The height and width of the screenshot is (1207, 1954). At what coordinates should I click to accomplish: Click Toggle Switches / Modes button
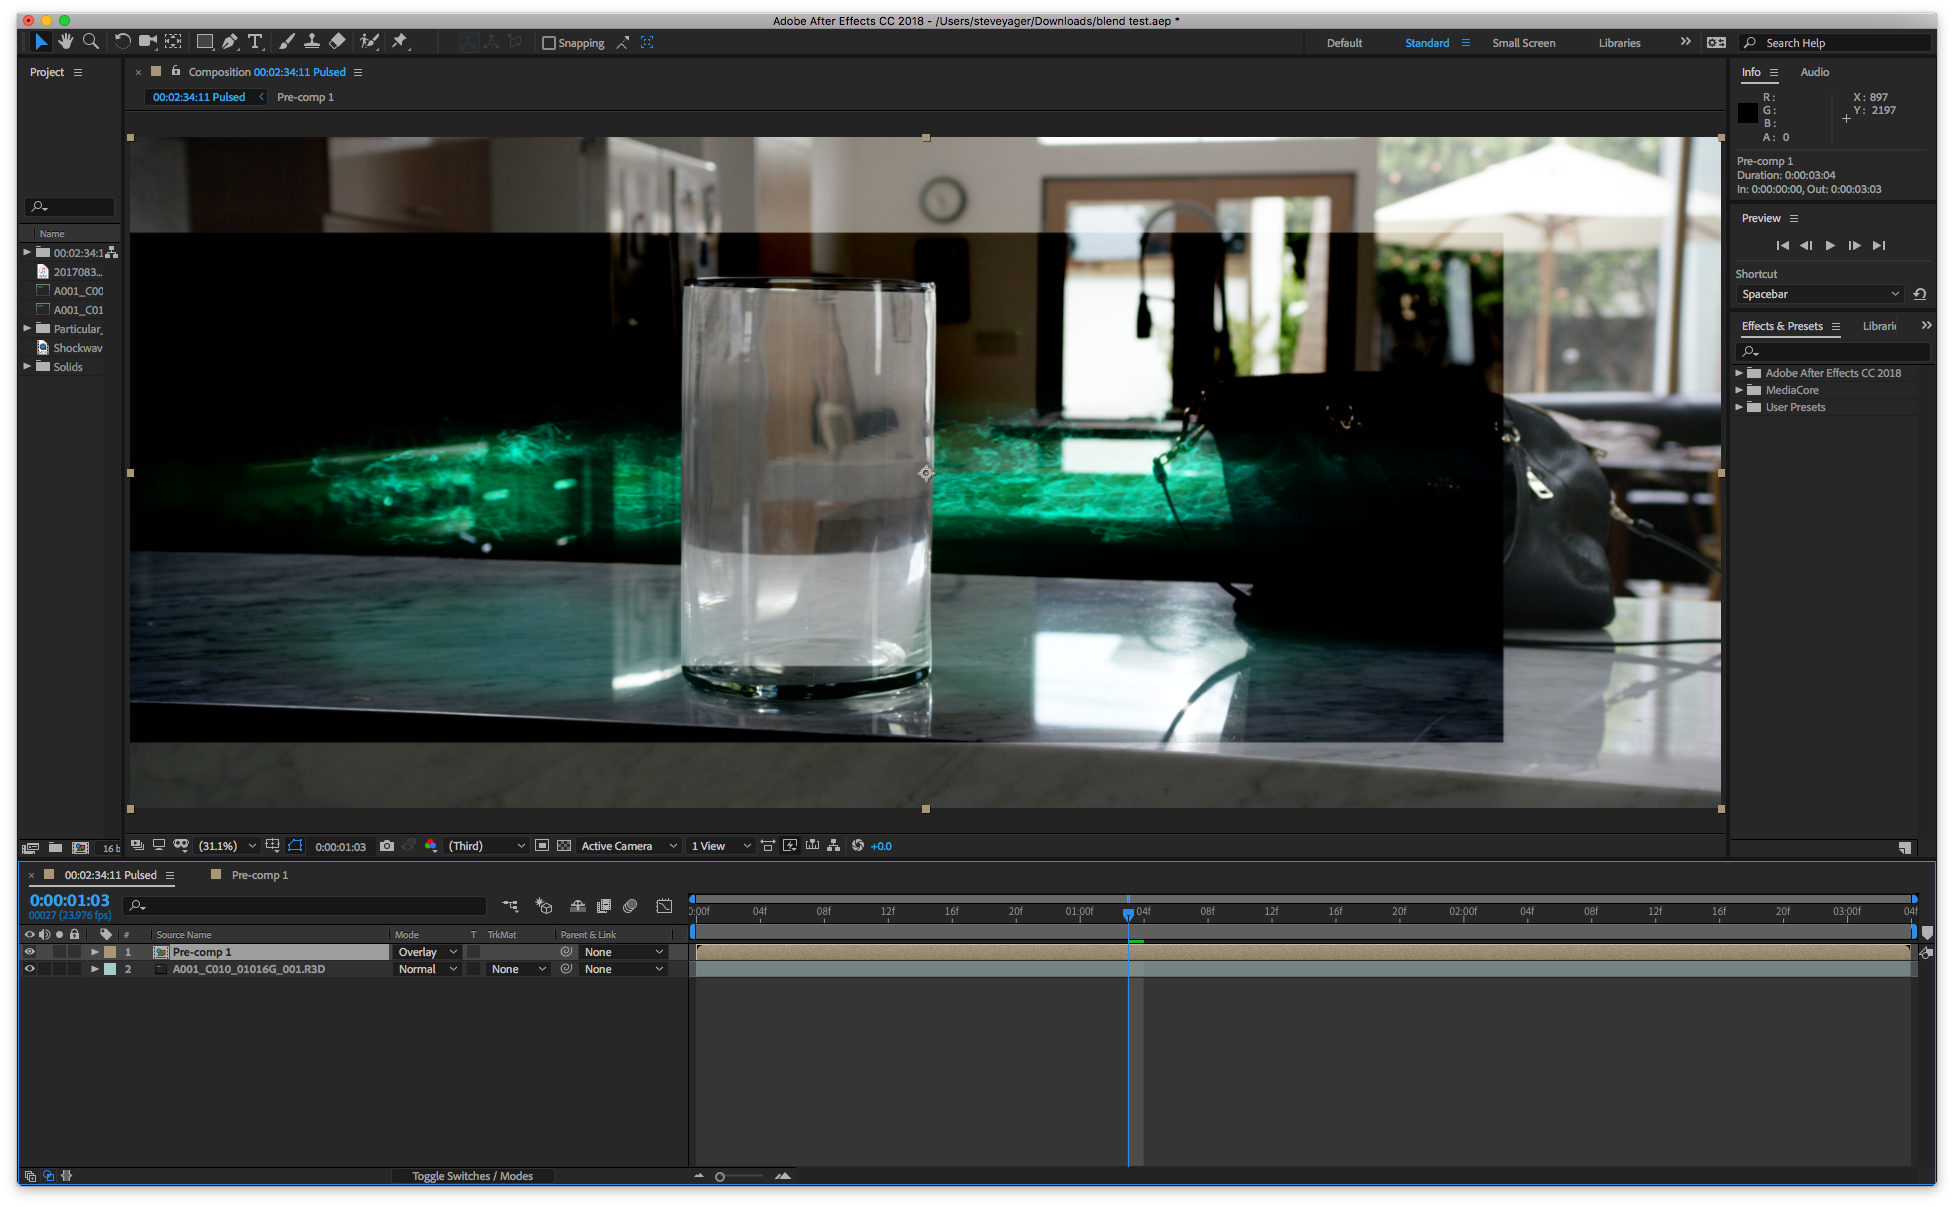tap(472, 1176)
